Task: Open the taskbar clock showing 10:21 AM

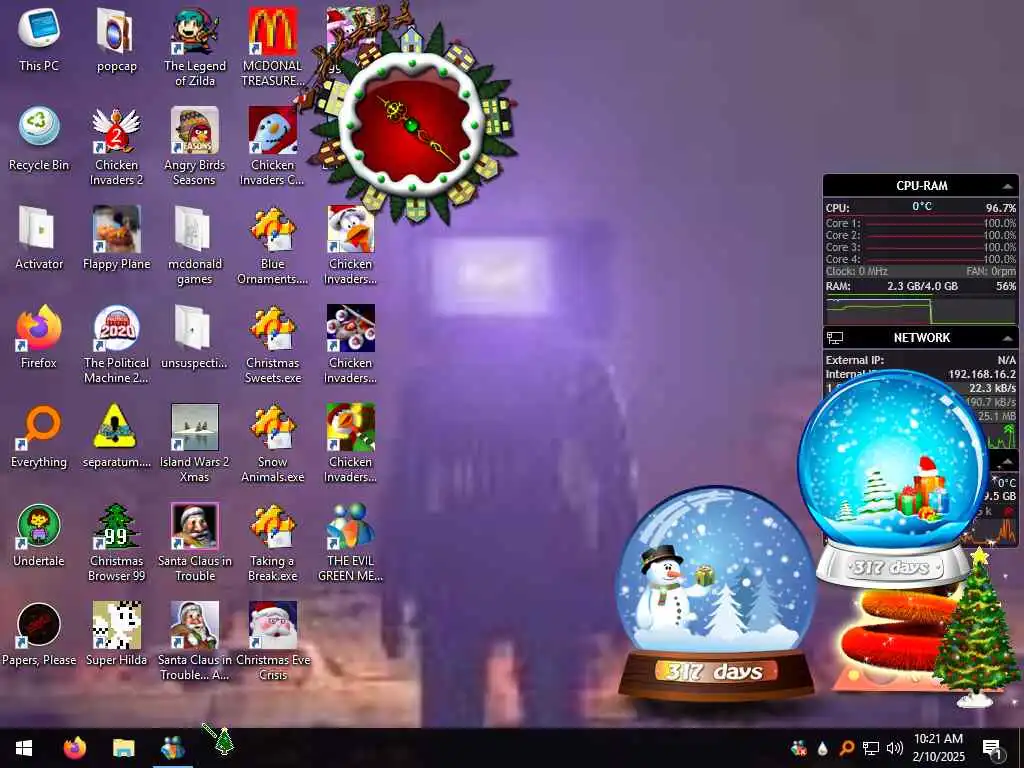Action: coord(938,748)
